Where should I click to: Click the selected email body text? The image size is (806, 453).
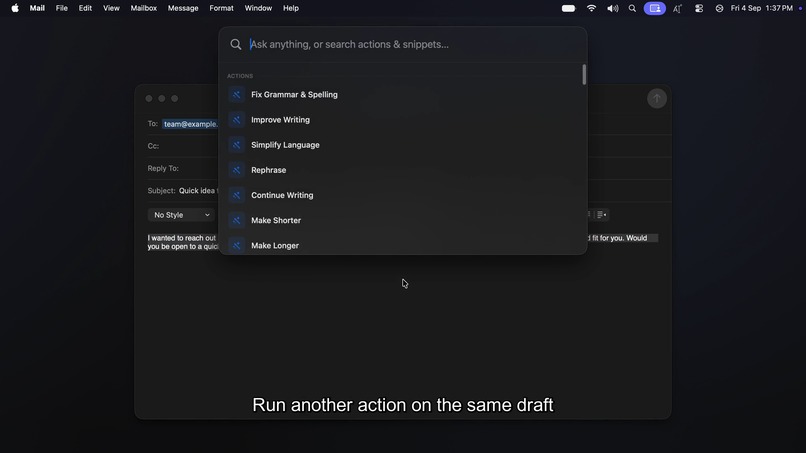182,242
